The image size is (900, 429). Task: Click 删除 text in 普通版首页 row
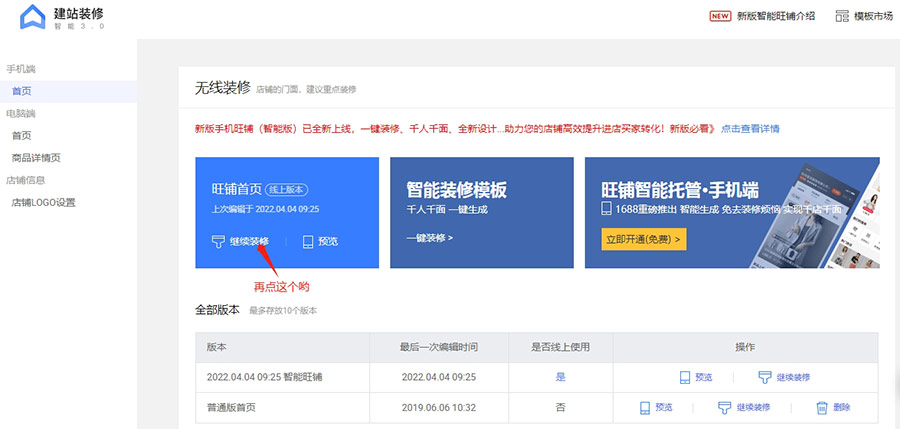tap(841, 408)
